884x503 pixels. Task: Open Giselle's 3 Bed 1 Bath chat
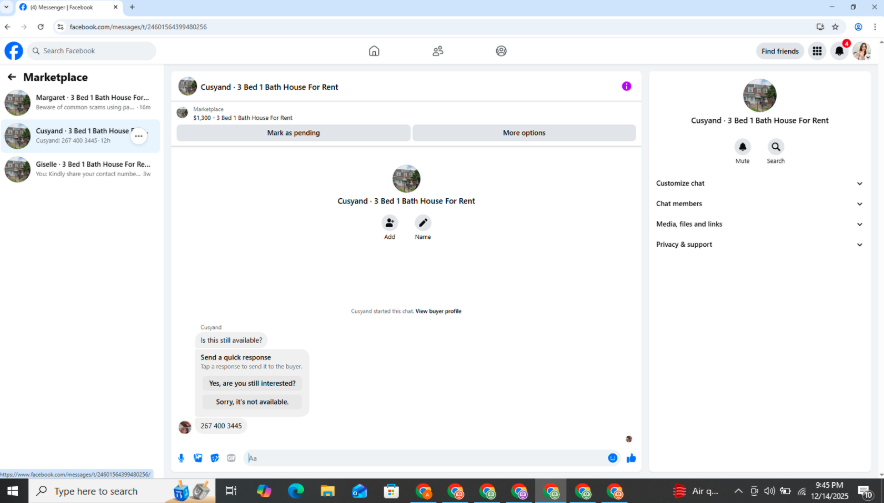[81, 169]
